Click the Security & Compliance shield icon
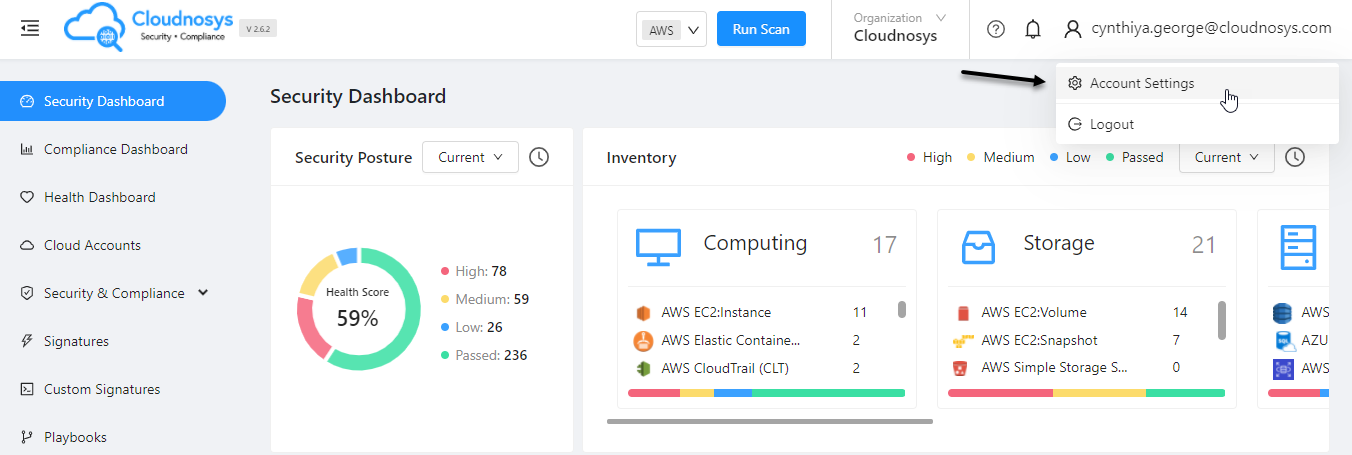 pos(27,293)
